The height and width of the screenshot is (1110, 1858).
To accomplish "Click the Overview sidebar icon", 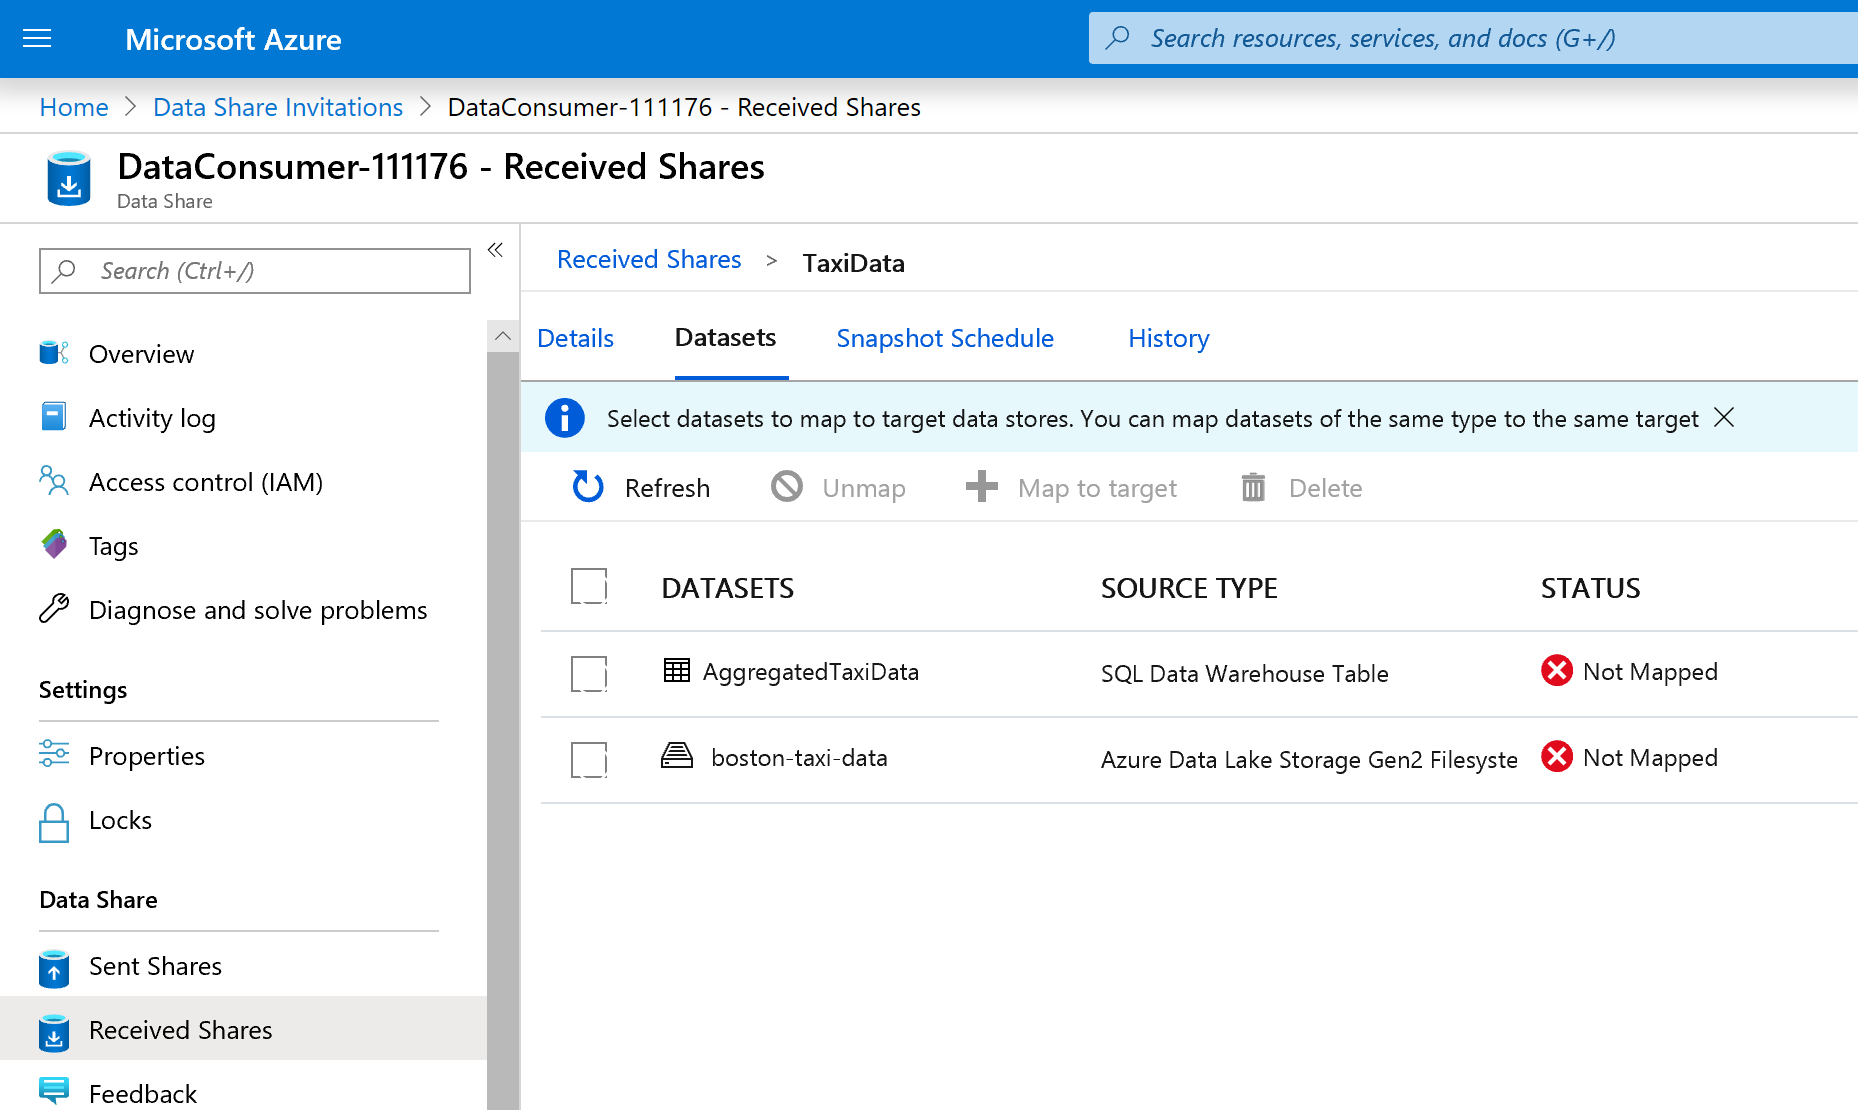I will click(54, 353).
